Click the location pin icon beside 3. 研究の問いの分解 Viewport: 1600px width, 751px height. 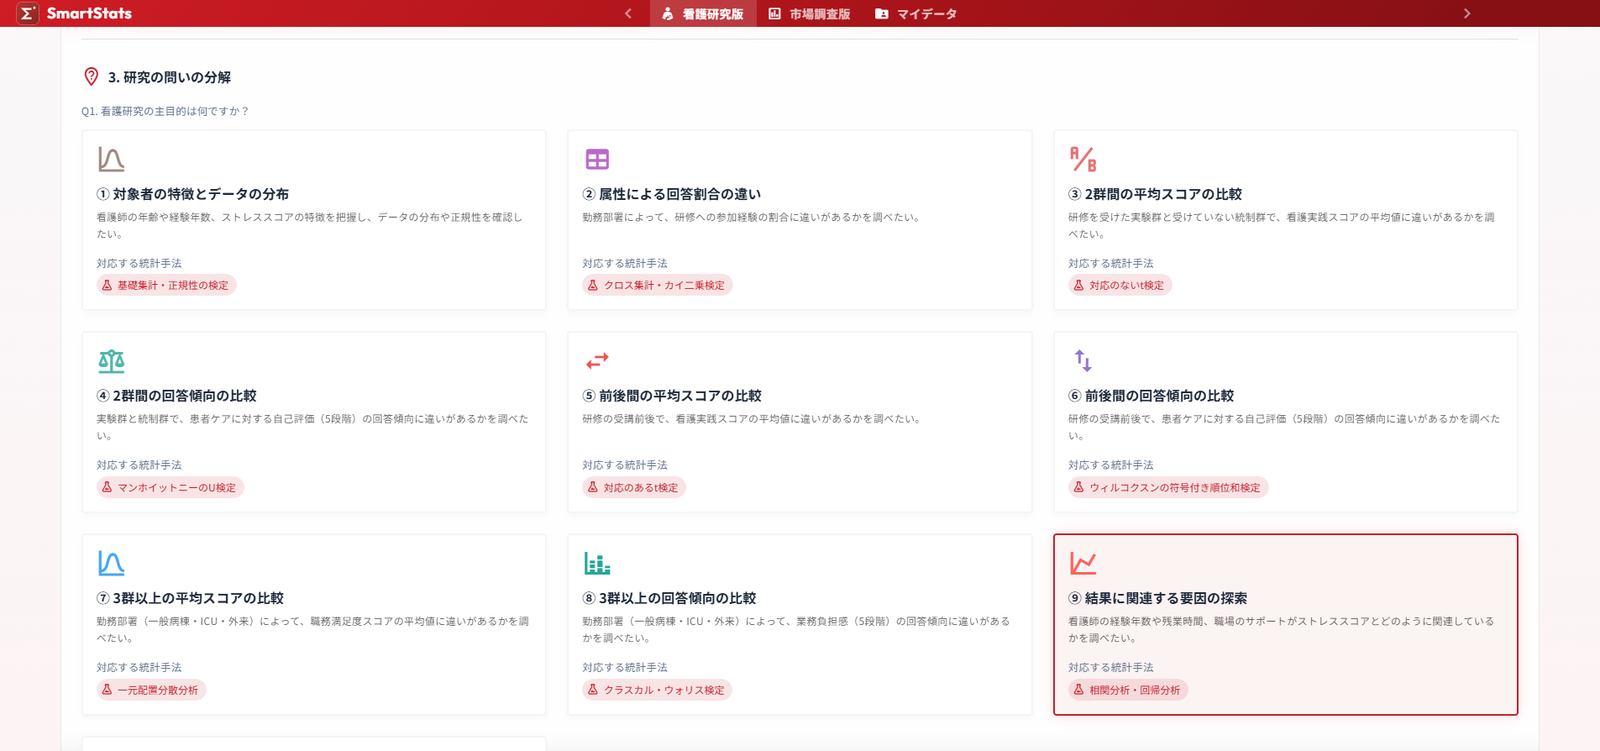click(x=91, y=77)
